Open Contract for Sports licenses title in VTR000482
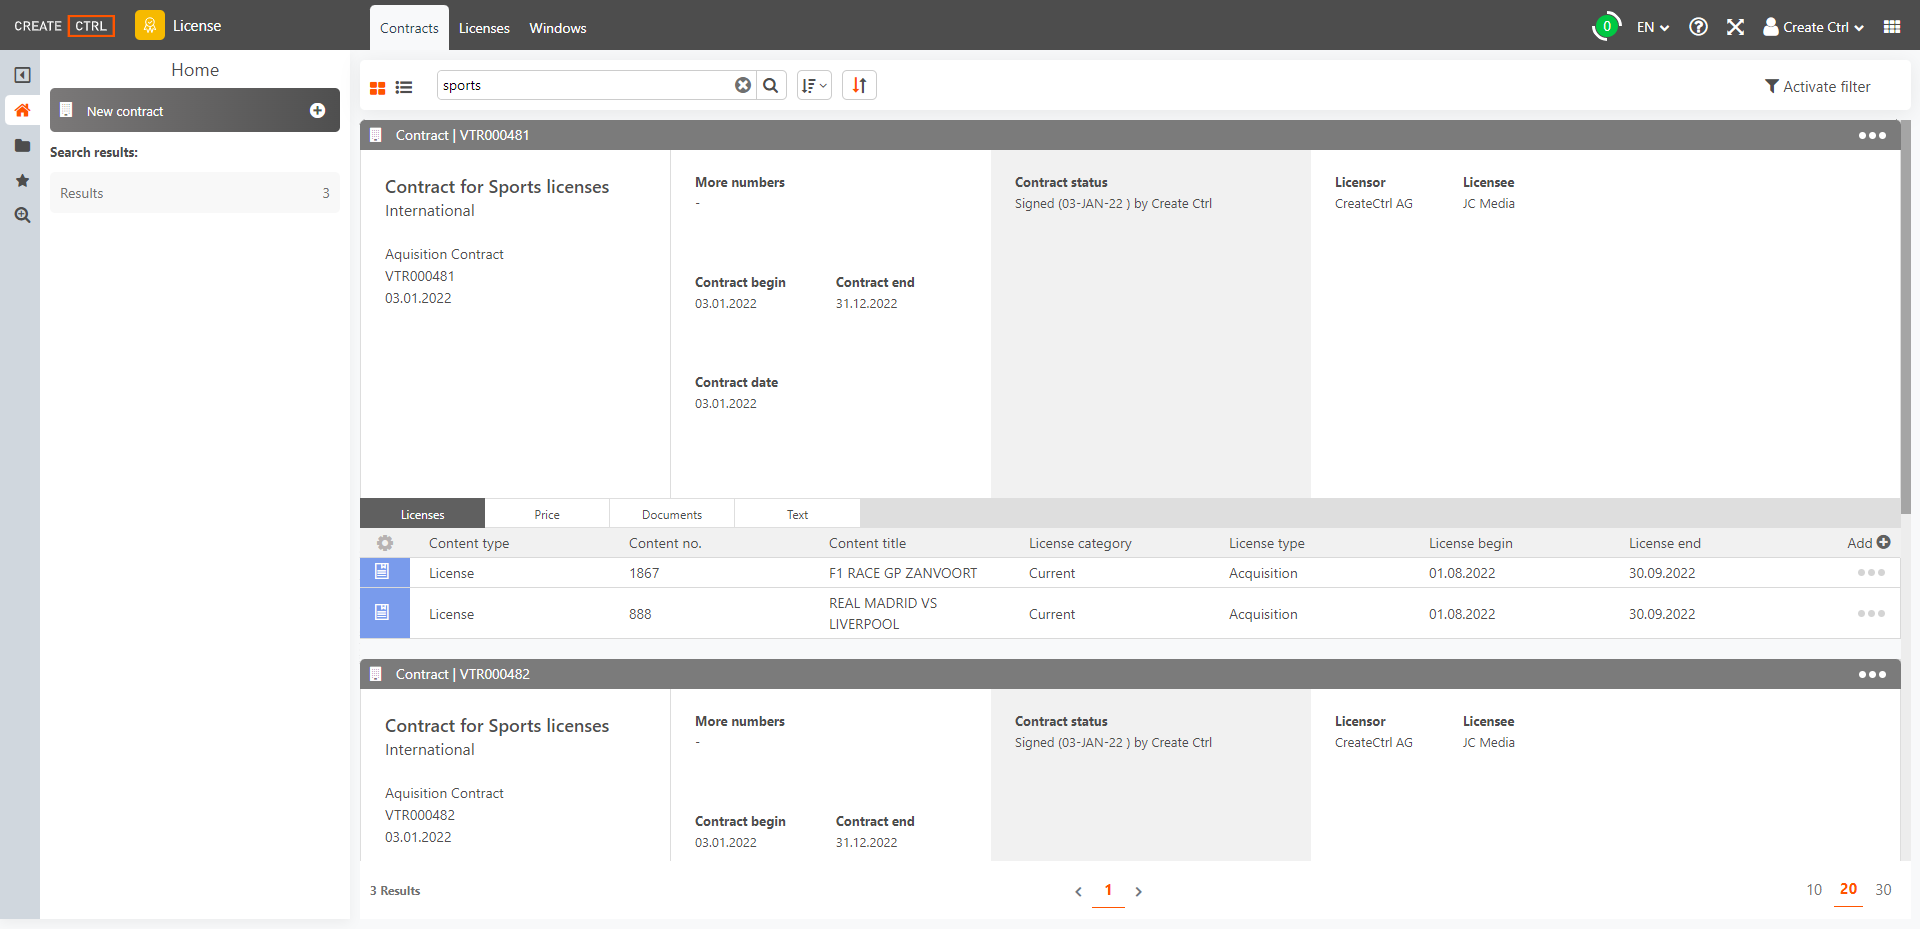Image resolution: width=1920 pixels, height=929 pixels. click(497, 726)
